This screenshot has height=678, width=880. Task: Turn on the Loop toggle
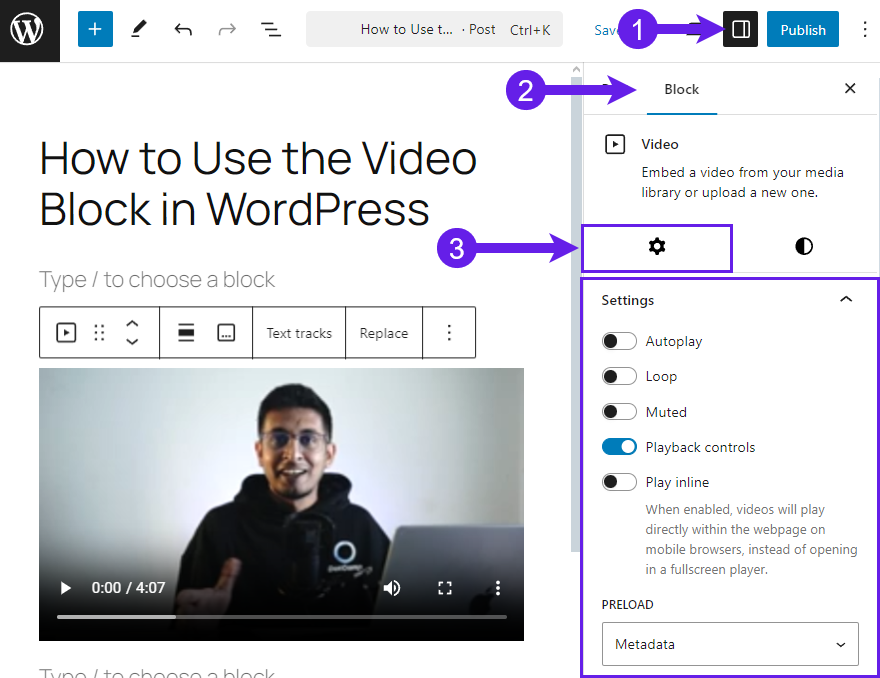coord(619,376)
